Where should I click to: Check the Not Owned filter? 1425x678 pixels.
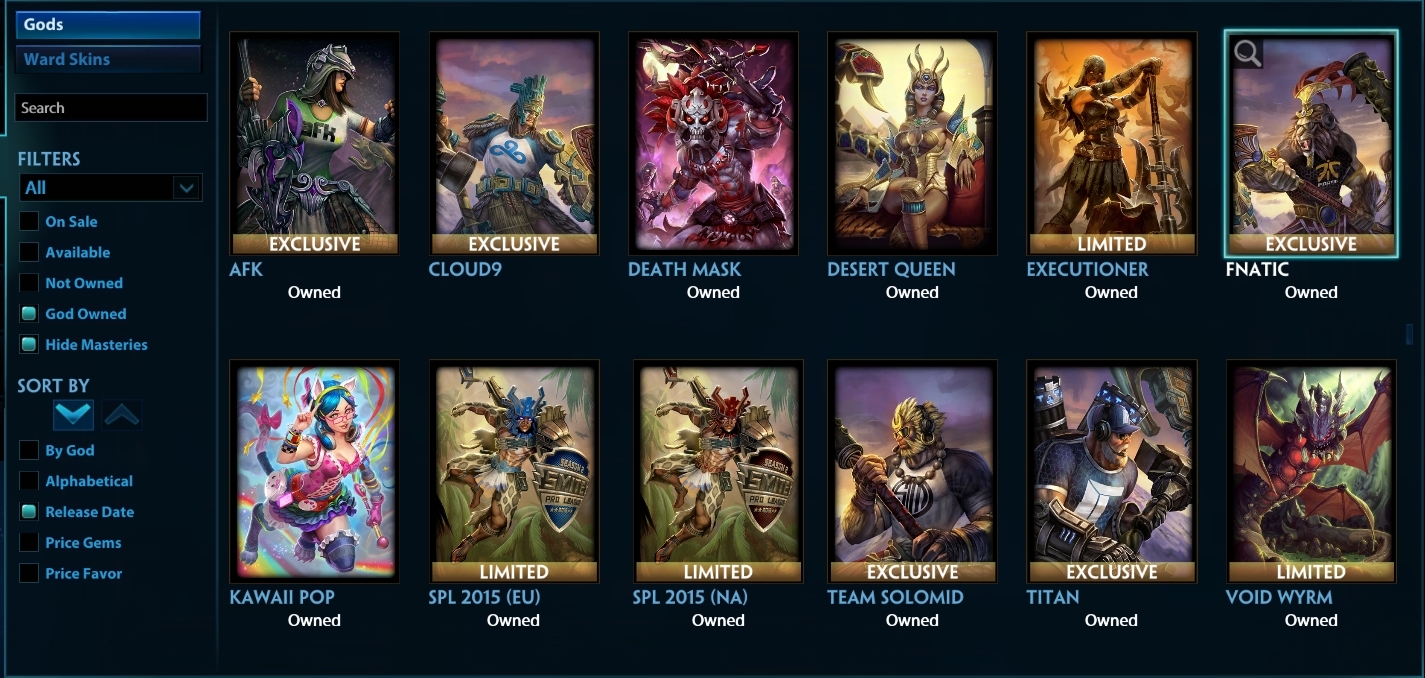tap(30, 283)
